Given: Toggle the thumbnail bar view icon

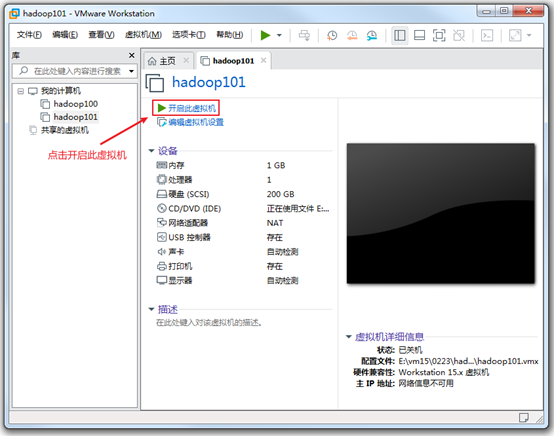Looking at the screenshot, I should pos(419,35).
